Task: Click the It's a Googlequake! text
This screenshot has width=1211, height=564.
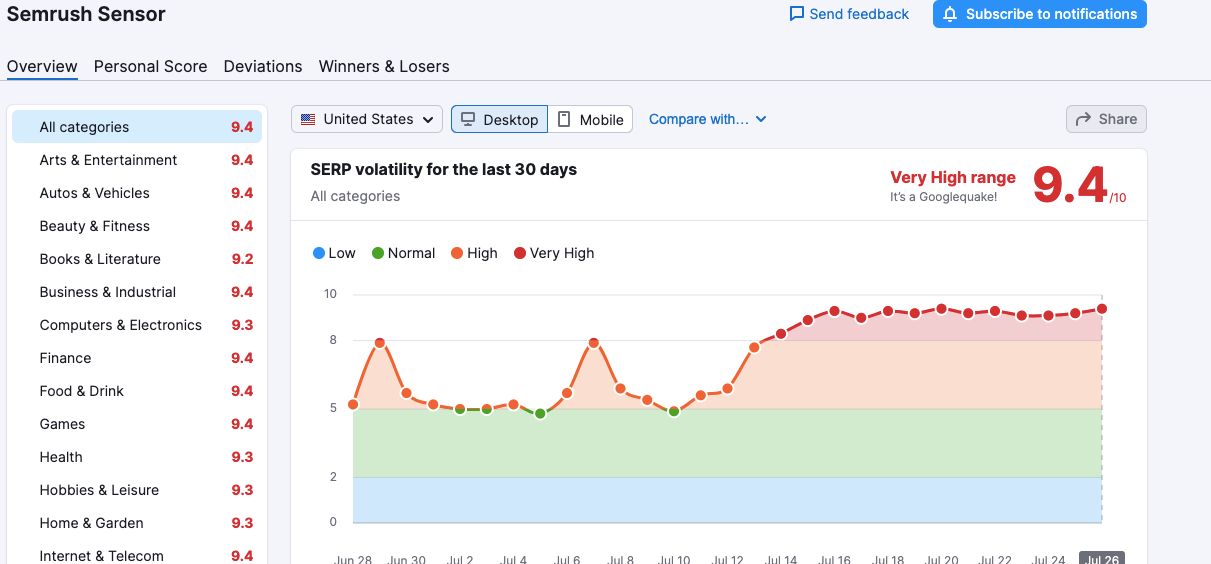Action: 943,197
